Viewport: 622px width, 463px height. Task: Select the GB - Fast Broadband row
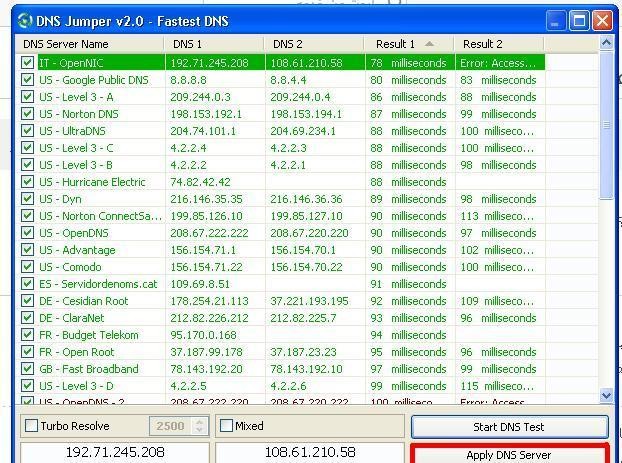point(280,369)
